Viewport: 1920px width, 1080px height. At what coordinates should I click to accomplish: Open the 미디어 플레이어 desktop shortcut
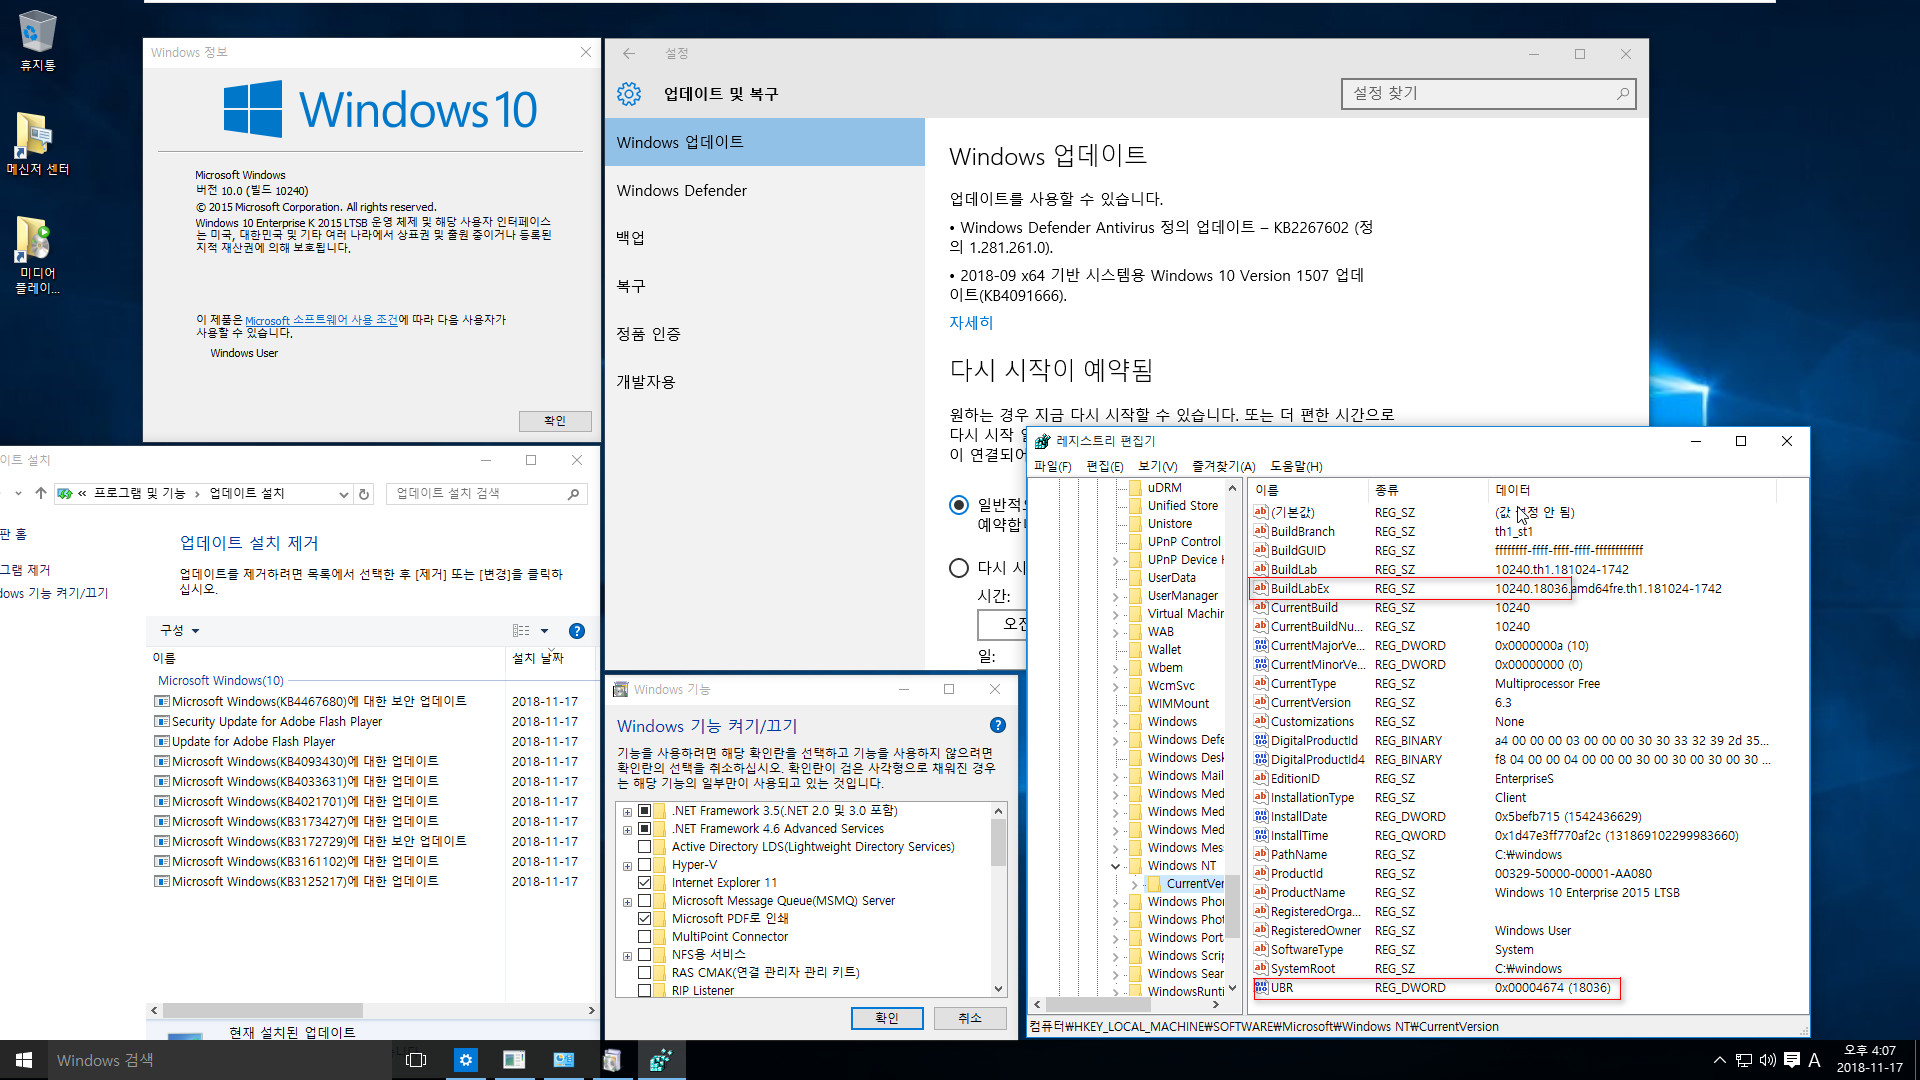(x=37, y=255)
